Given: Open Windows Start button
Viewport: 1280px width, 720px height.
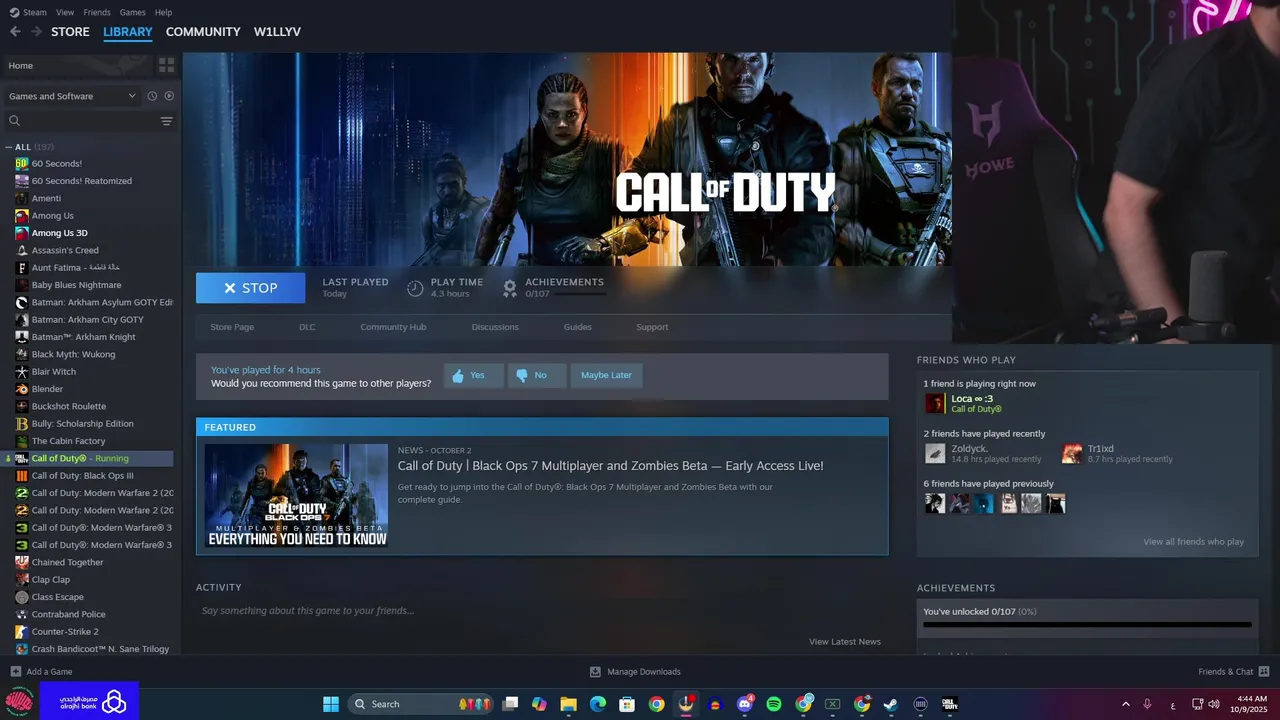Looking at the screenshot, I should point(331,704).
